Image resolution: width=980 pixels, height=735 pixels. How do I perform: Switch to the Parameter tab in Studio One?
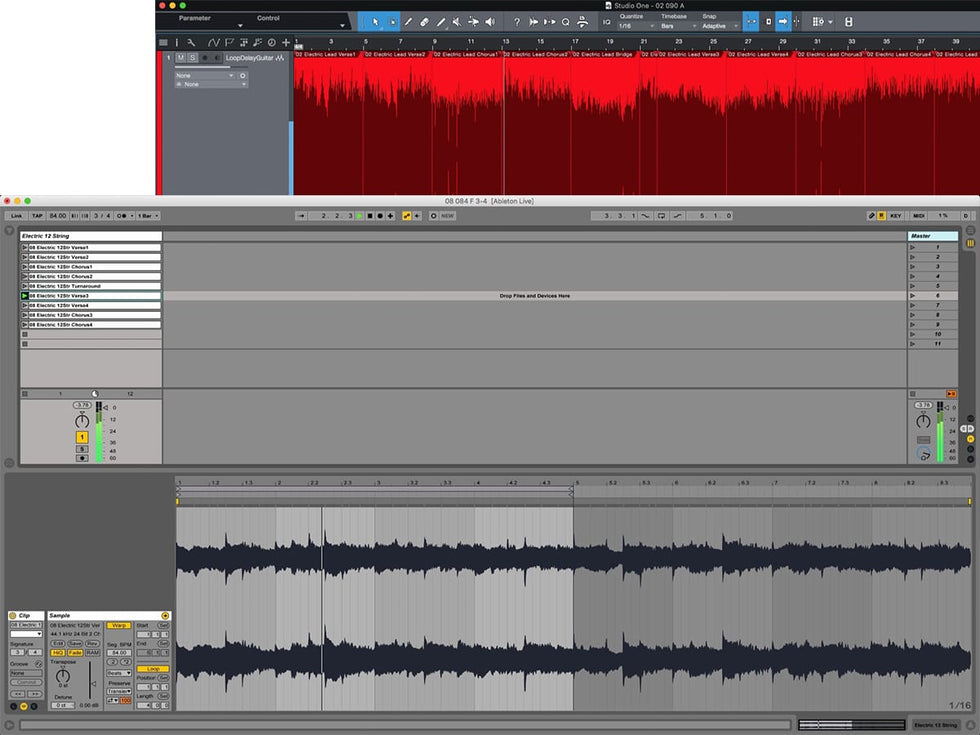[x=196, y=18]
